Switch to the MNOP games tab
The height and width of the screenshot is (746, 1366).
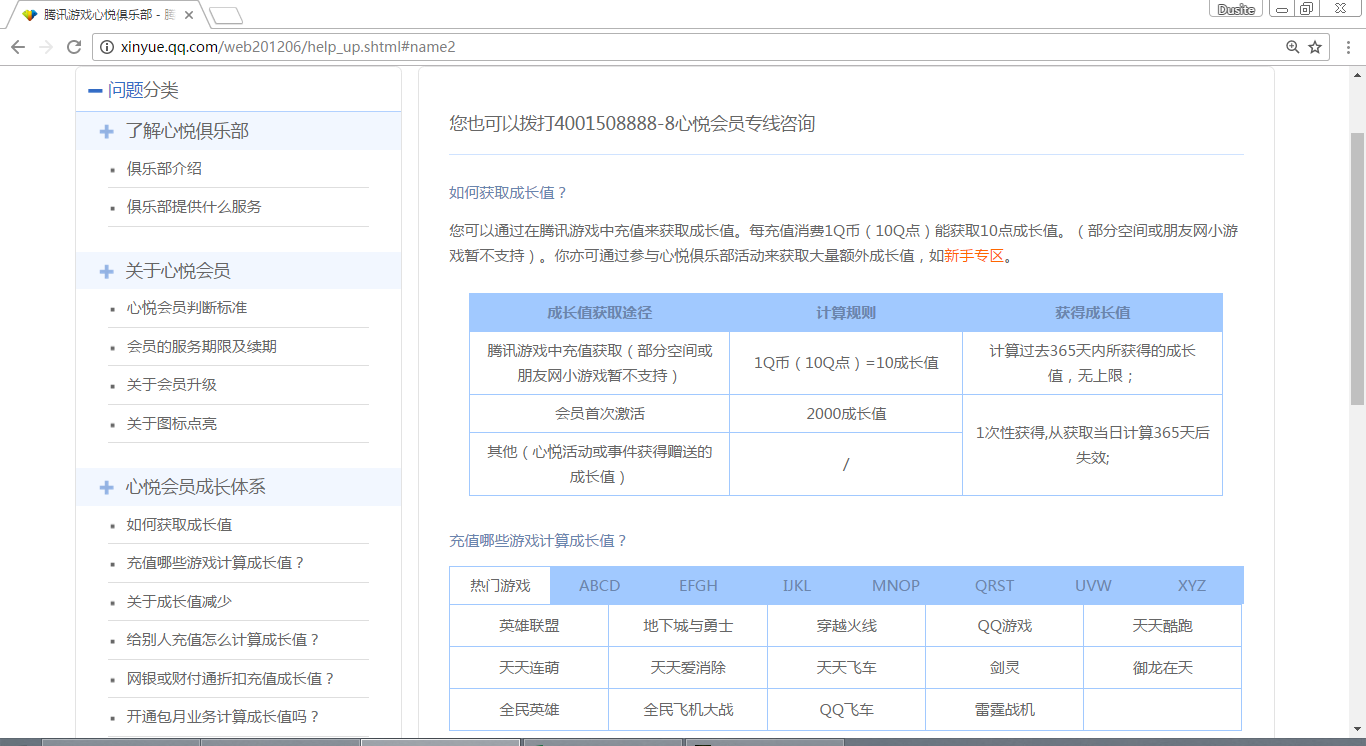896,586
